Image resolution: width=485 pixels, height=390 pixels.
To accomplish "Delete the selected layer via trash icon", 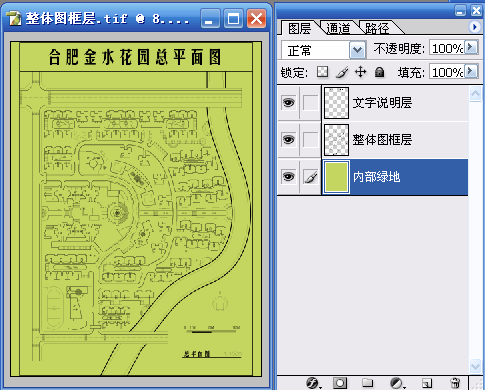I will 455,383.
